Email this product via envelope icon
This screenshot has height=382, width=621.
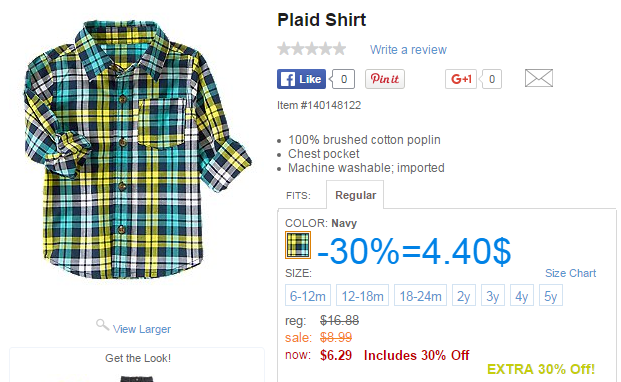click(539, 78)
